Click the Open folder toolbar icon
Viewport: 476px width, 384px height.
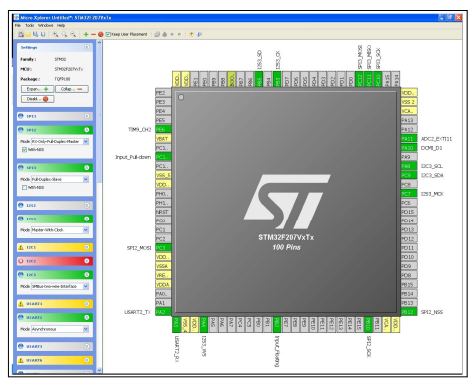coord(28,34)
